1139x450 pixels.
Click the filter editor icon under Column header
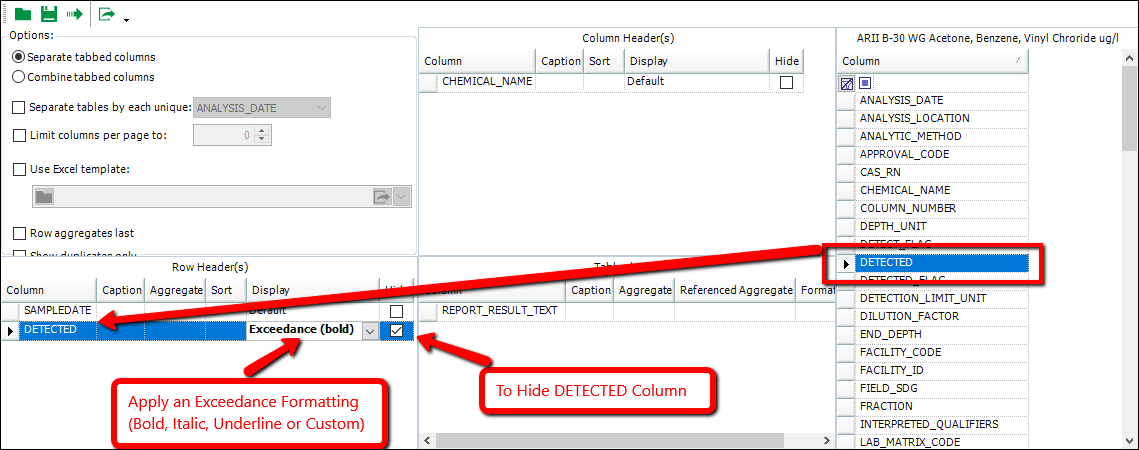pos(847,83)
